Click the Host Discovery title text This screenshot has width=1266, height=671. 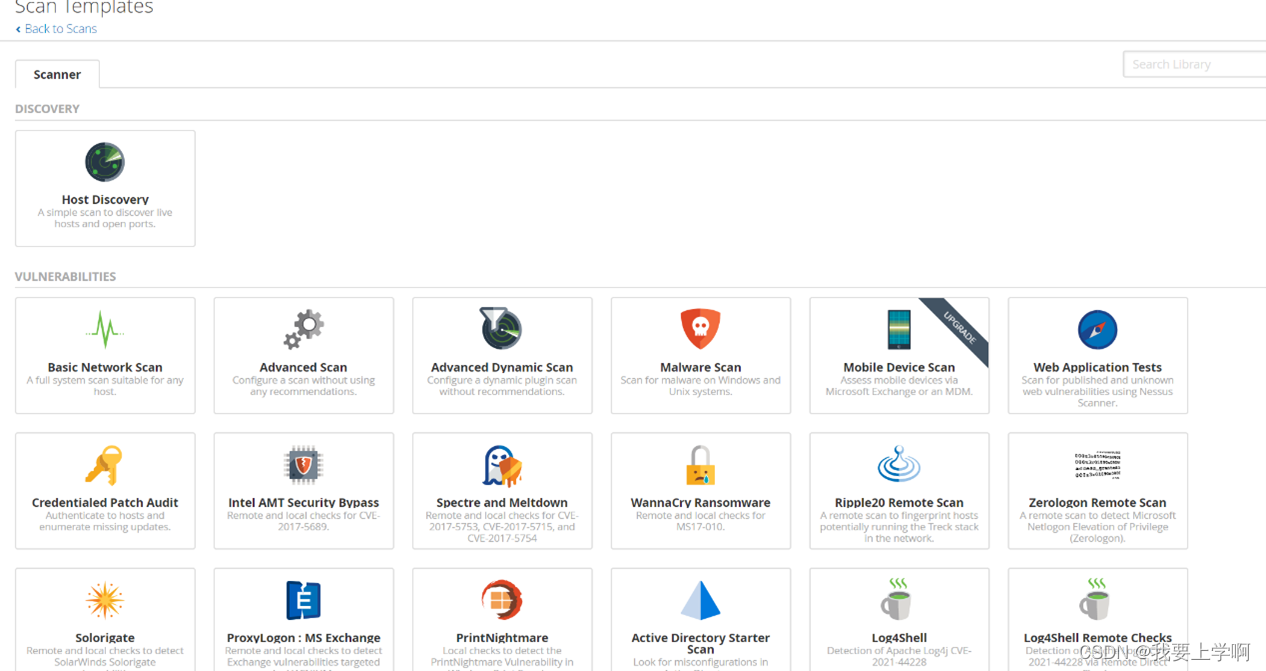105,200
